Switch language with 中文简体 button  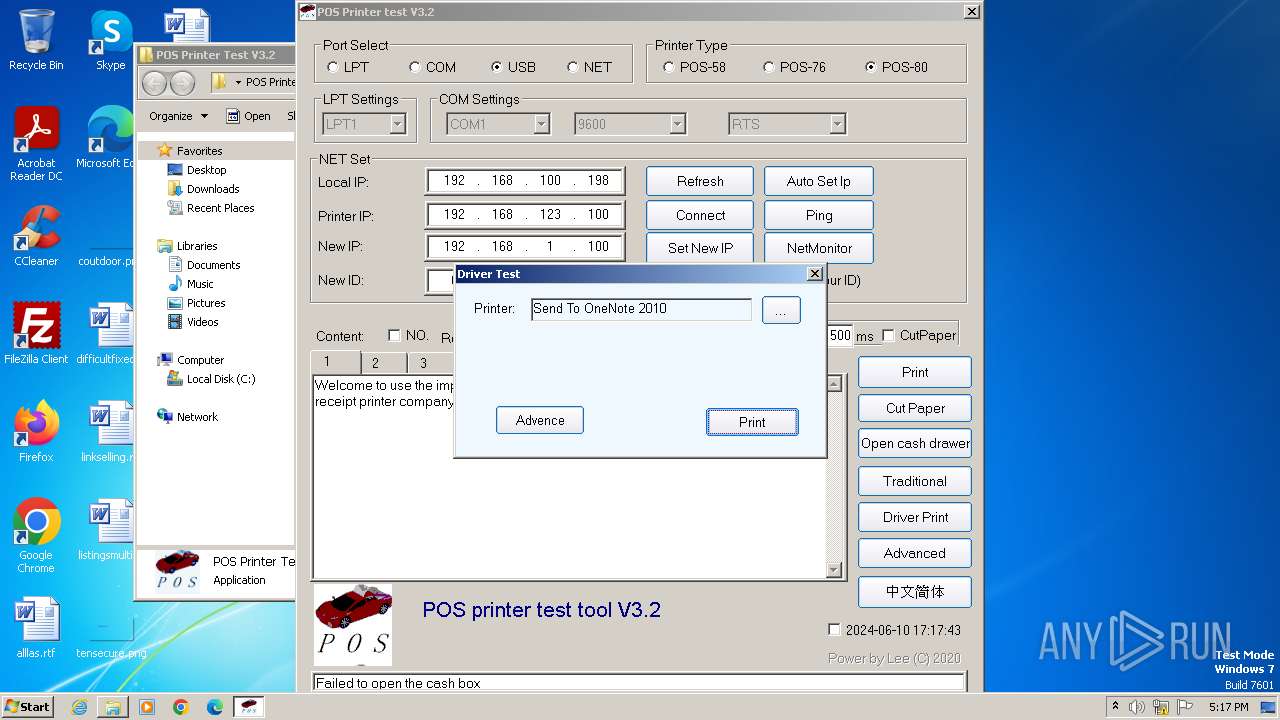click(914, 591)
